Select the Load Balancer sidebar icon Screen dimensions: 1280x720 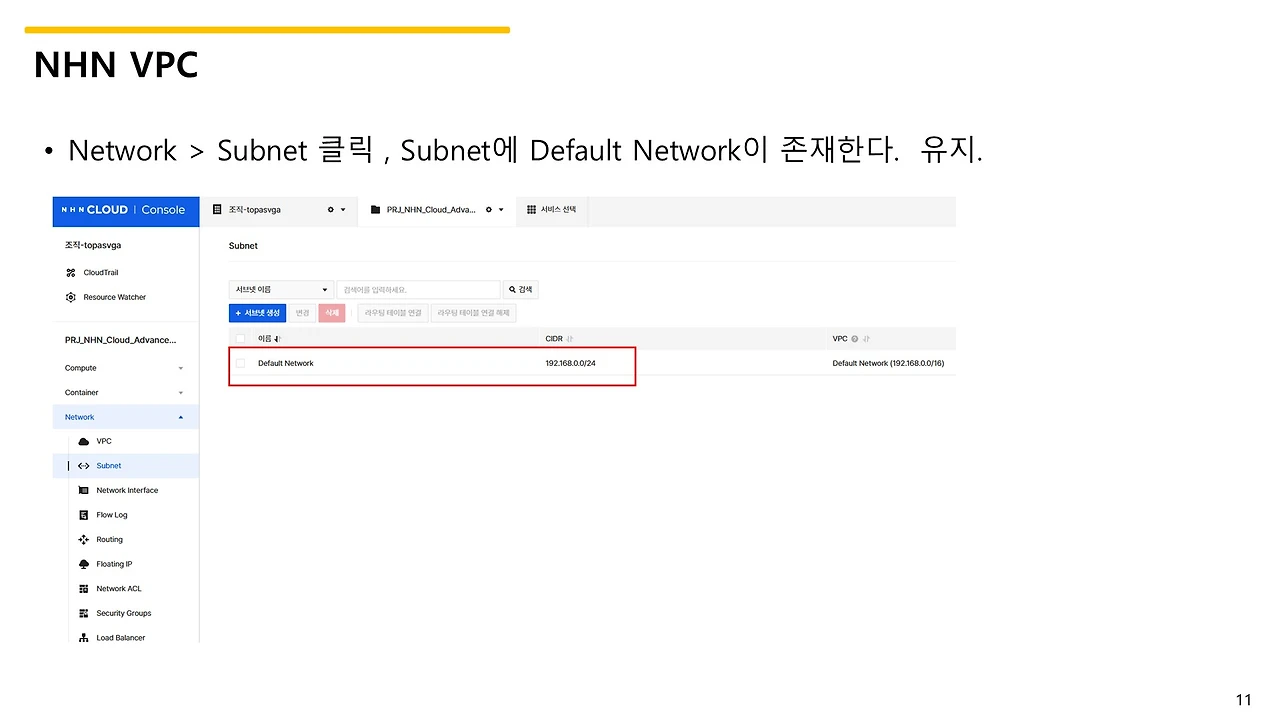coord(84,637)
